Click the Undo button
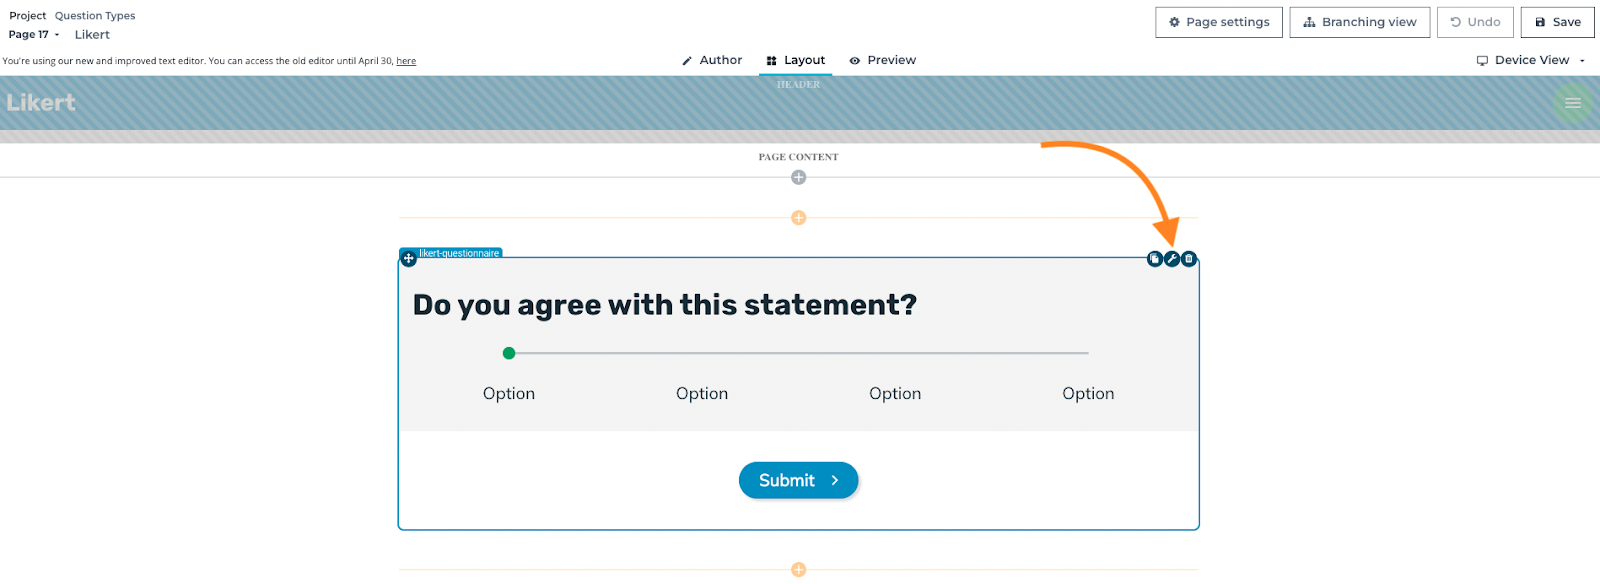 pyautogui.click(x=1475, y=22)
